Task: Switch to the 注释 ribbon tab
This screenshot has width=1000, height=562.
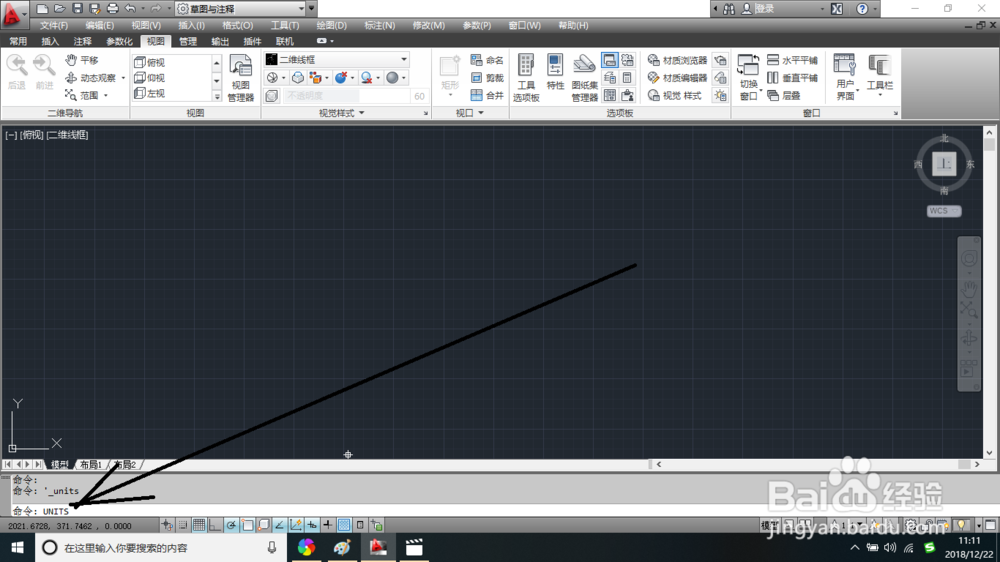Action: (82, 41)
